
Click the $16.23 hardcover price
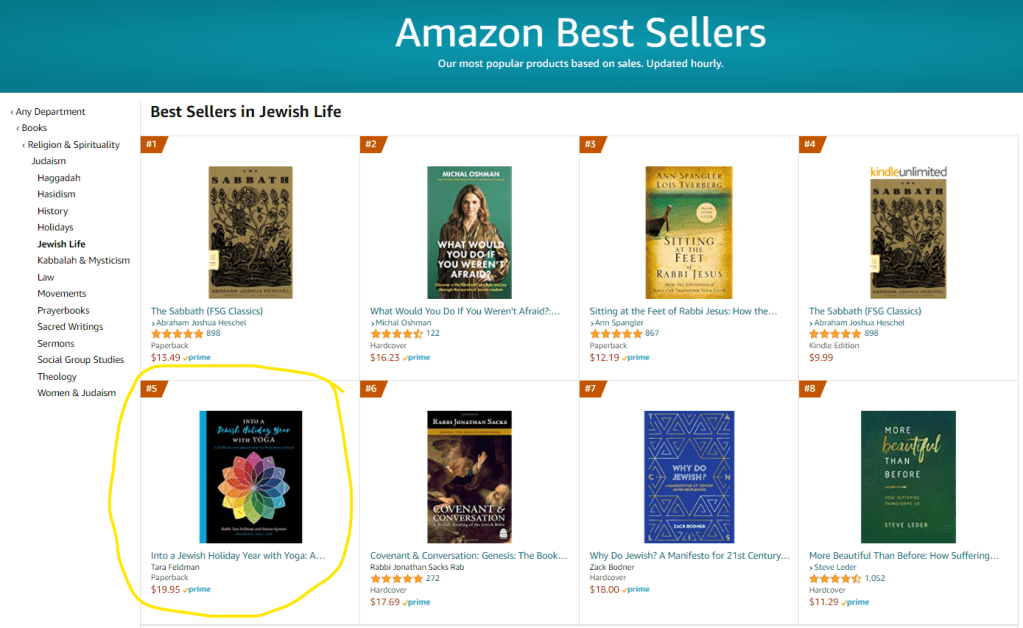click(x=385, y=357)
